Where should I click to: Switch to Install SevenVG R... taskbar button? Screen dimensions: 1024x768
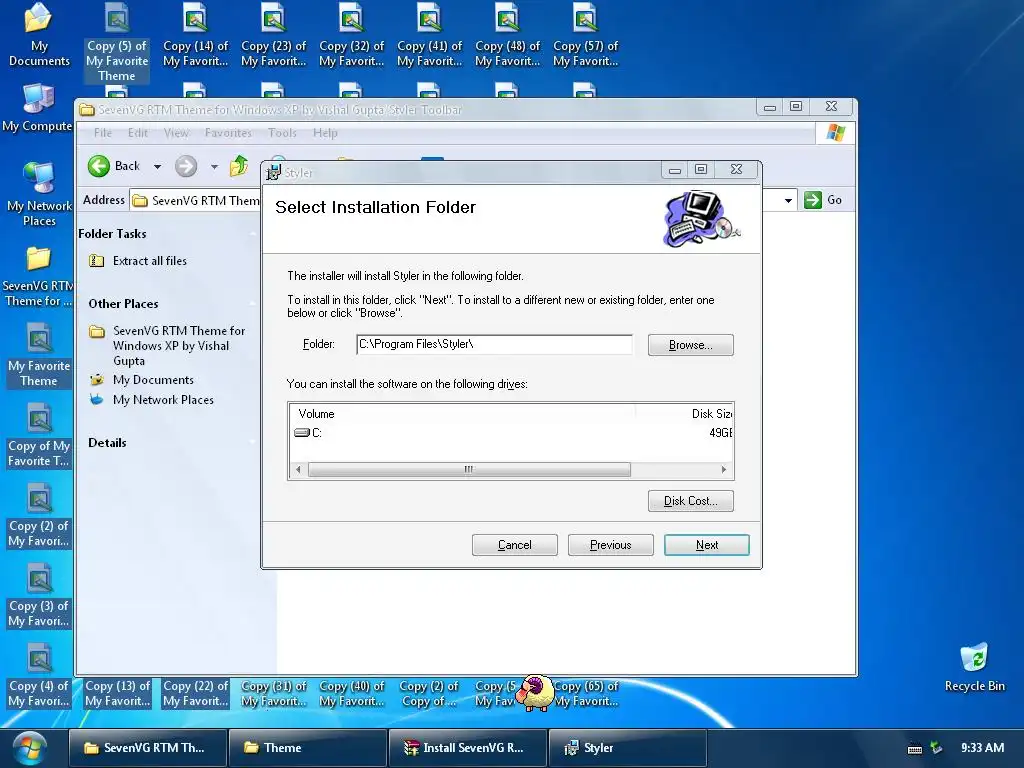(468, 748)
